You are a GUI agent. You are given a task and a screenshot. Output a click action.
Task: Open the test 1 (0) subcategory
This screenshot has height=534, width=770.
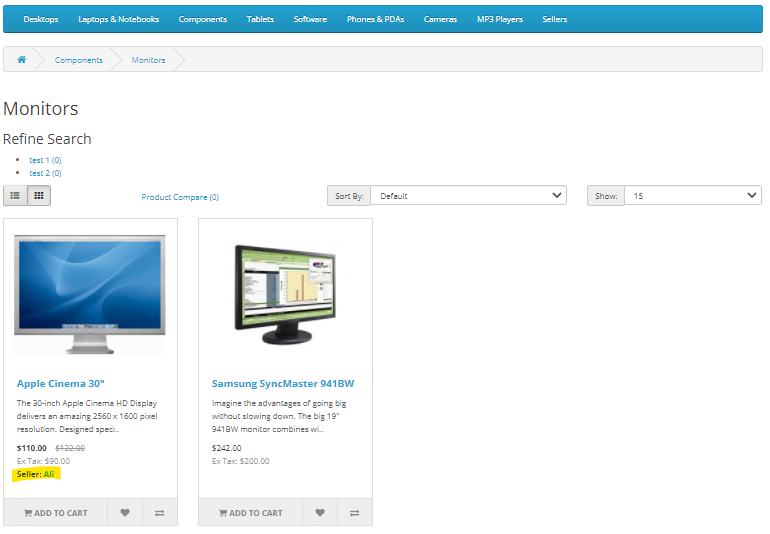click(x=45, y=160)
